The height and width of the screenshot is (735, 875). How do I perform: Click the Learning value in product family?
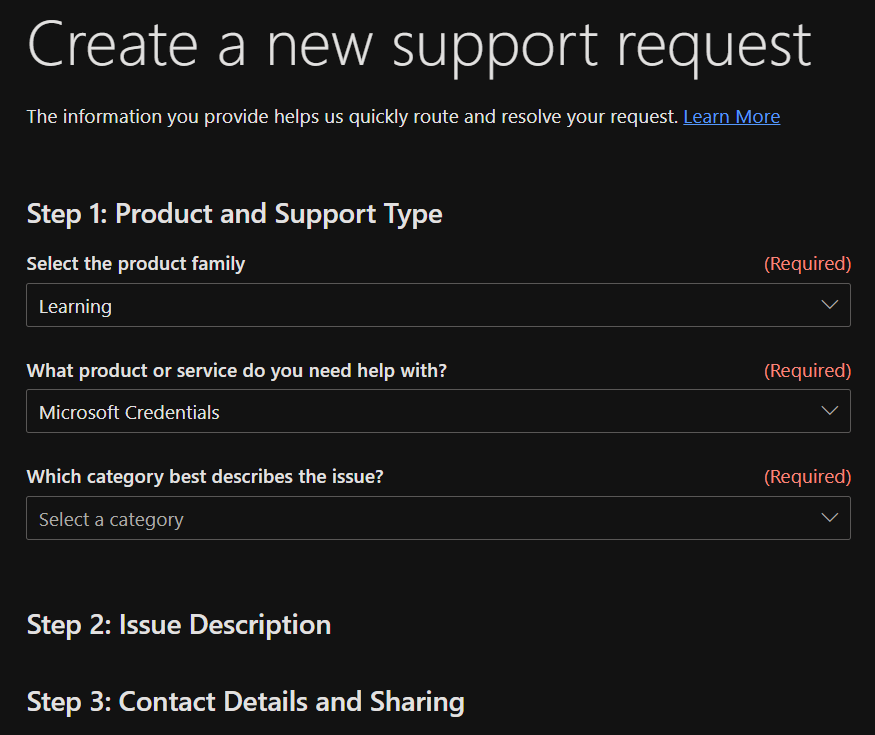click(x=75, y=306)
